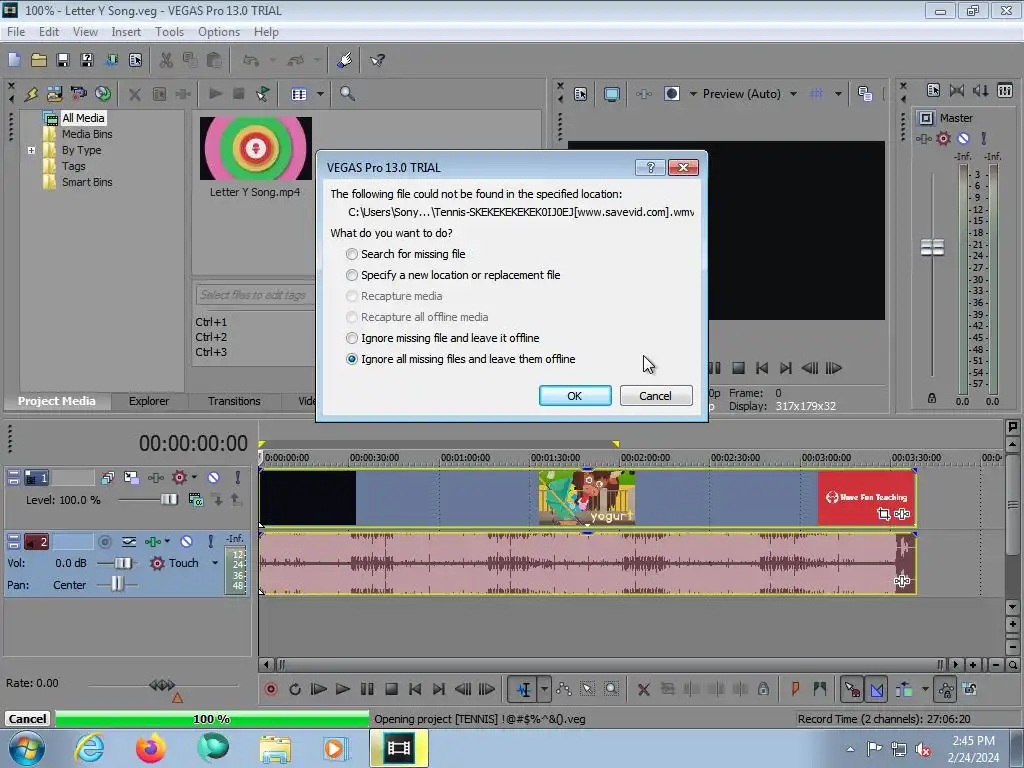This screenshot has width=1024, height=768.
Task: Click the Redo arrow icon
Action: 296,60
